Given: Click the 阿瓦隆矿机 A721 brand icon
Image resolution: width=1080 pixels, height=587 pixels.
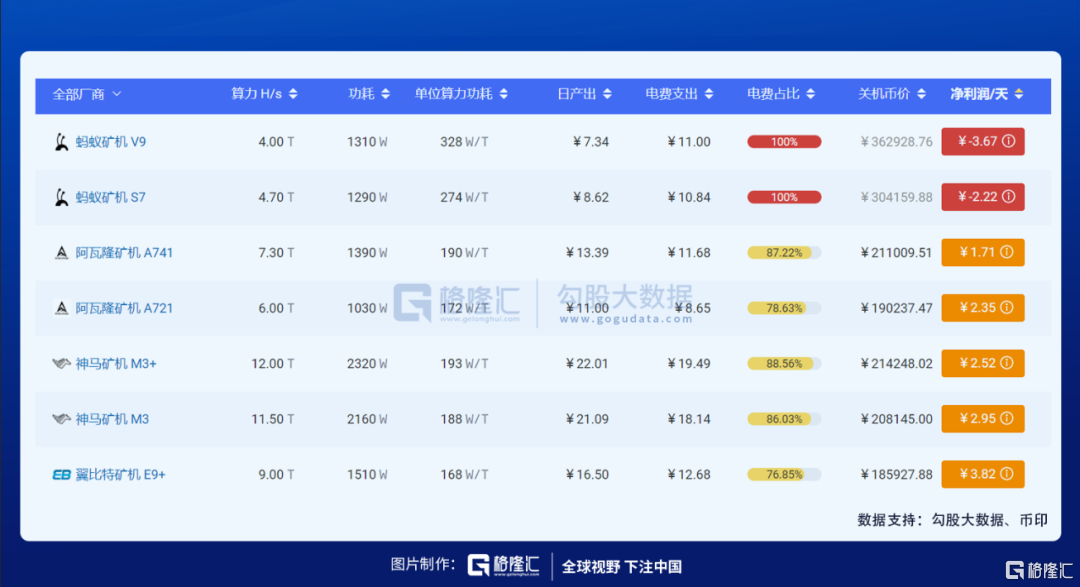Looking at the screenshot, I should (61, 308).
